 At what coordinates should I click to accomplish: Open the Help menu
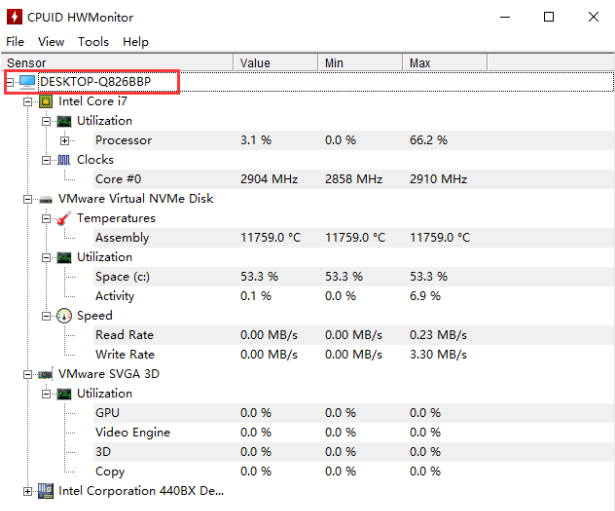136,42
